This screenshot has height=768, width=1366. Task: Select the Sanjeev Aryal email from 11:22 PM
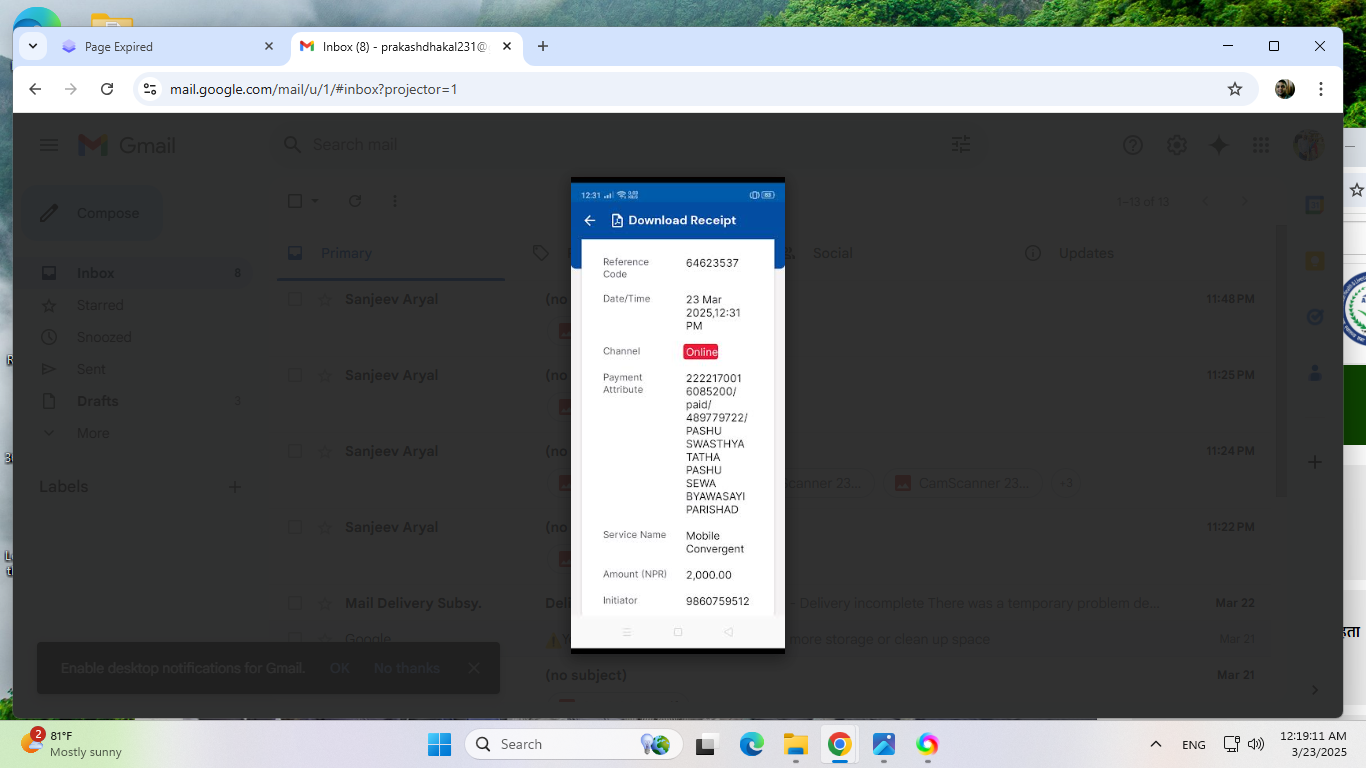(x=295, y=527)
